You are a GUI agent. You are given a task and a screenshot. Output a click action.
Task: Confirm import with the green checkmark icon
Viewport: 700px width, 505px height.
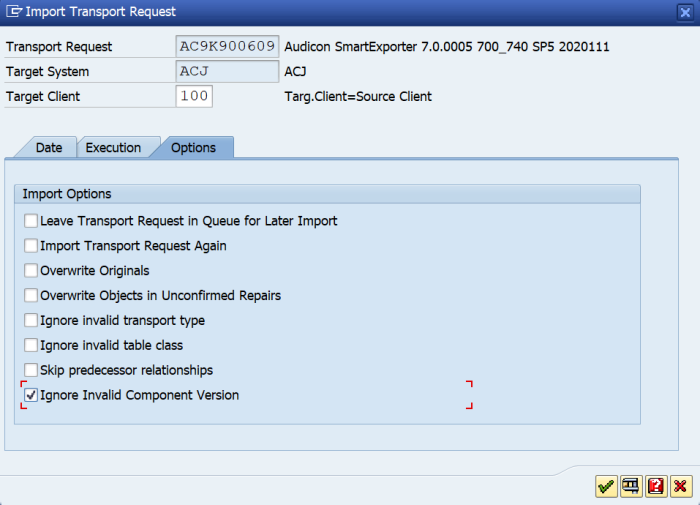pyautogui.click(x=606, y=486)
